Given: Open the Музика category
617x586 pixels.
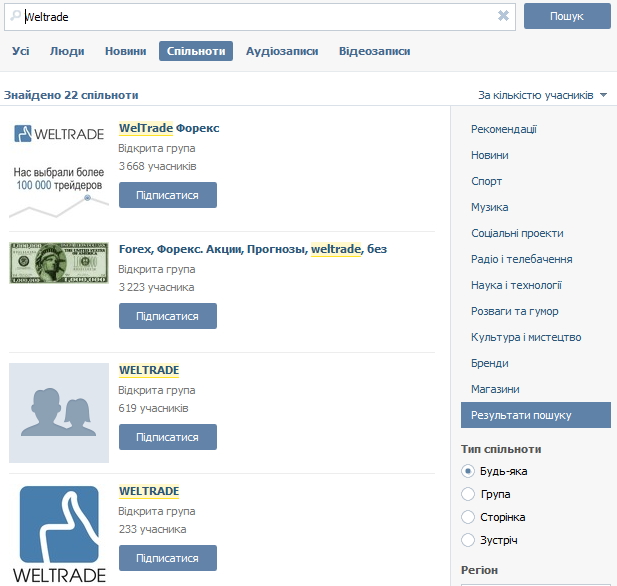Looking at the screenshot, I should (x=490, y=207).
